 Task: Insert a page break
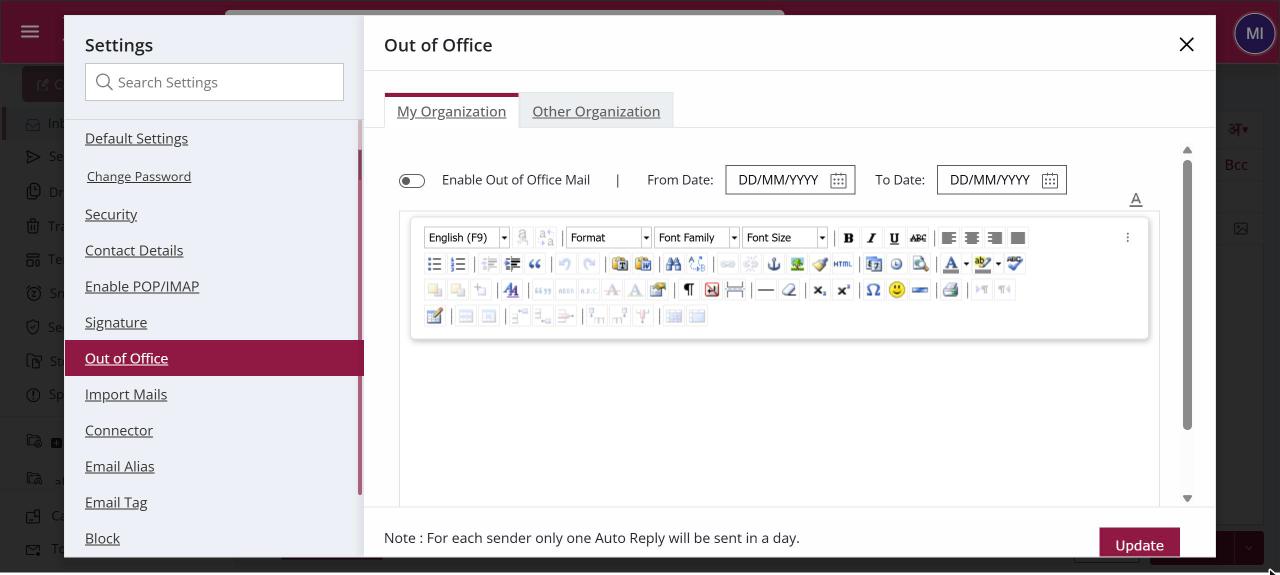[x=735, y=290]
